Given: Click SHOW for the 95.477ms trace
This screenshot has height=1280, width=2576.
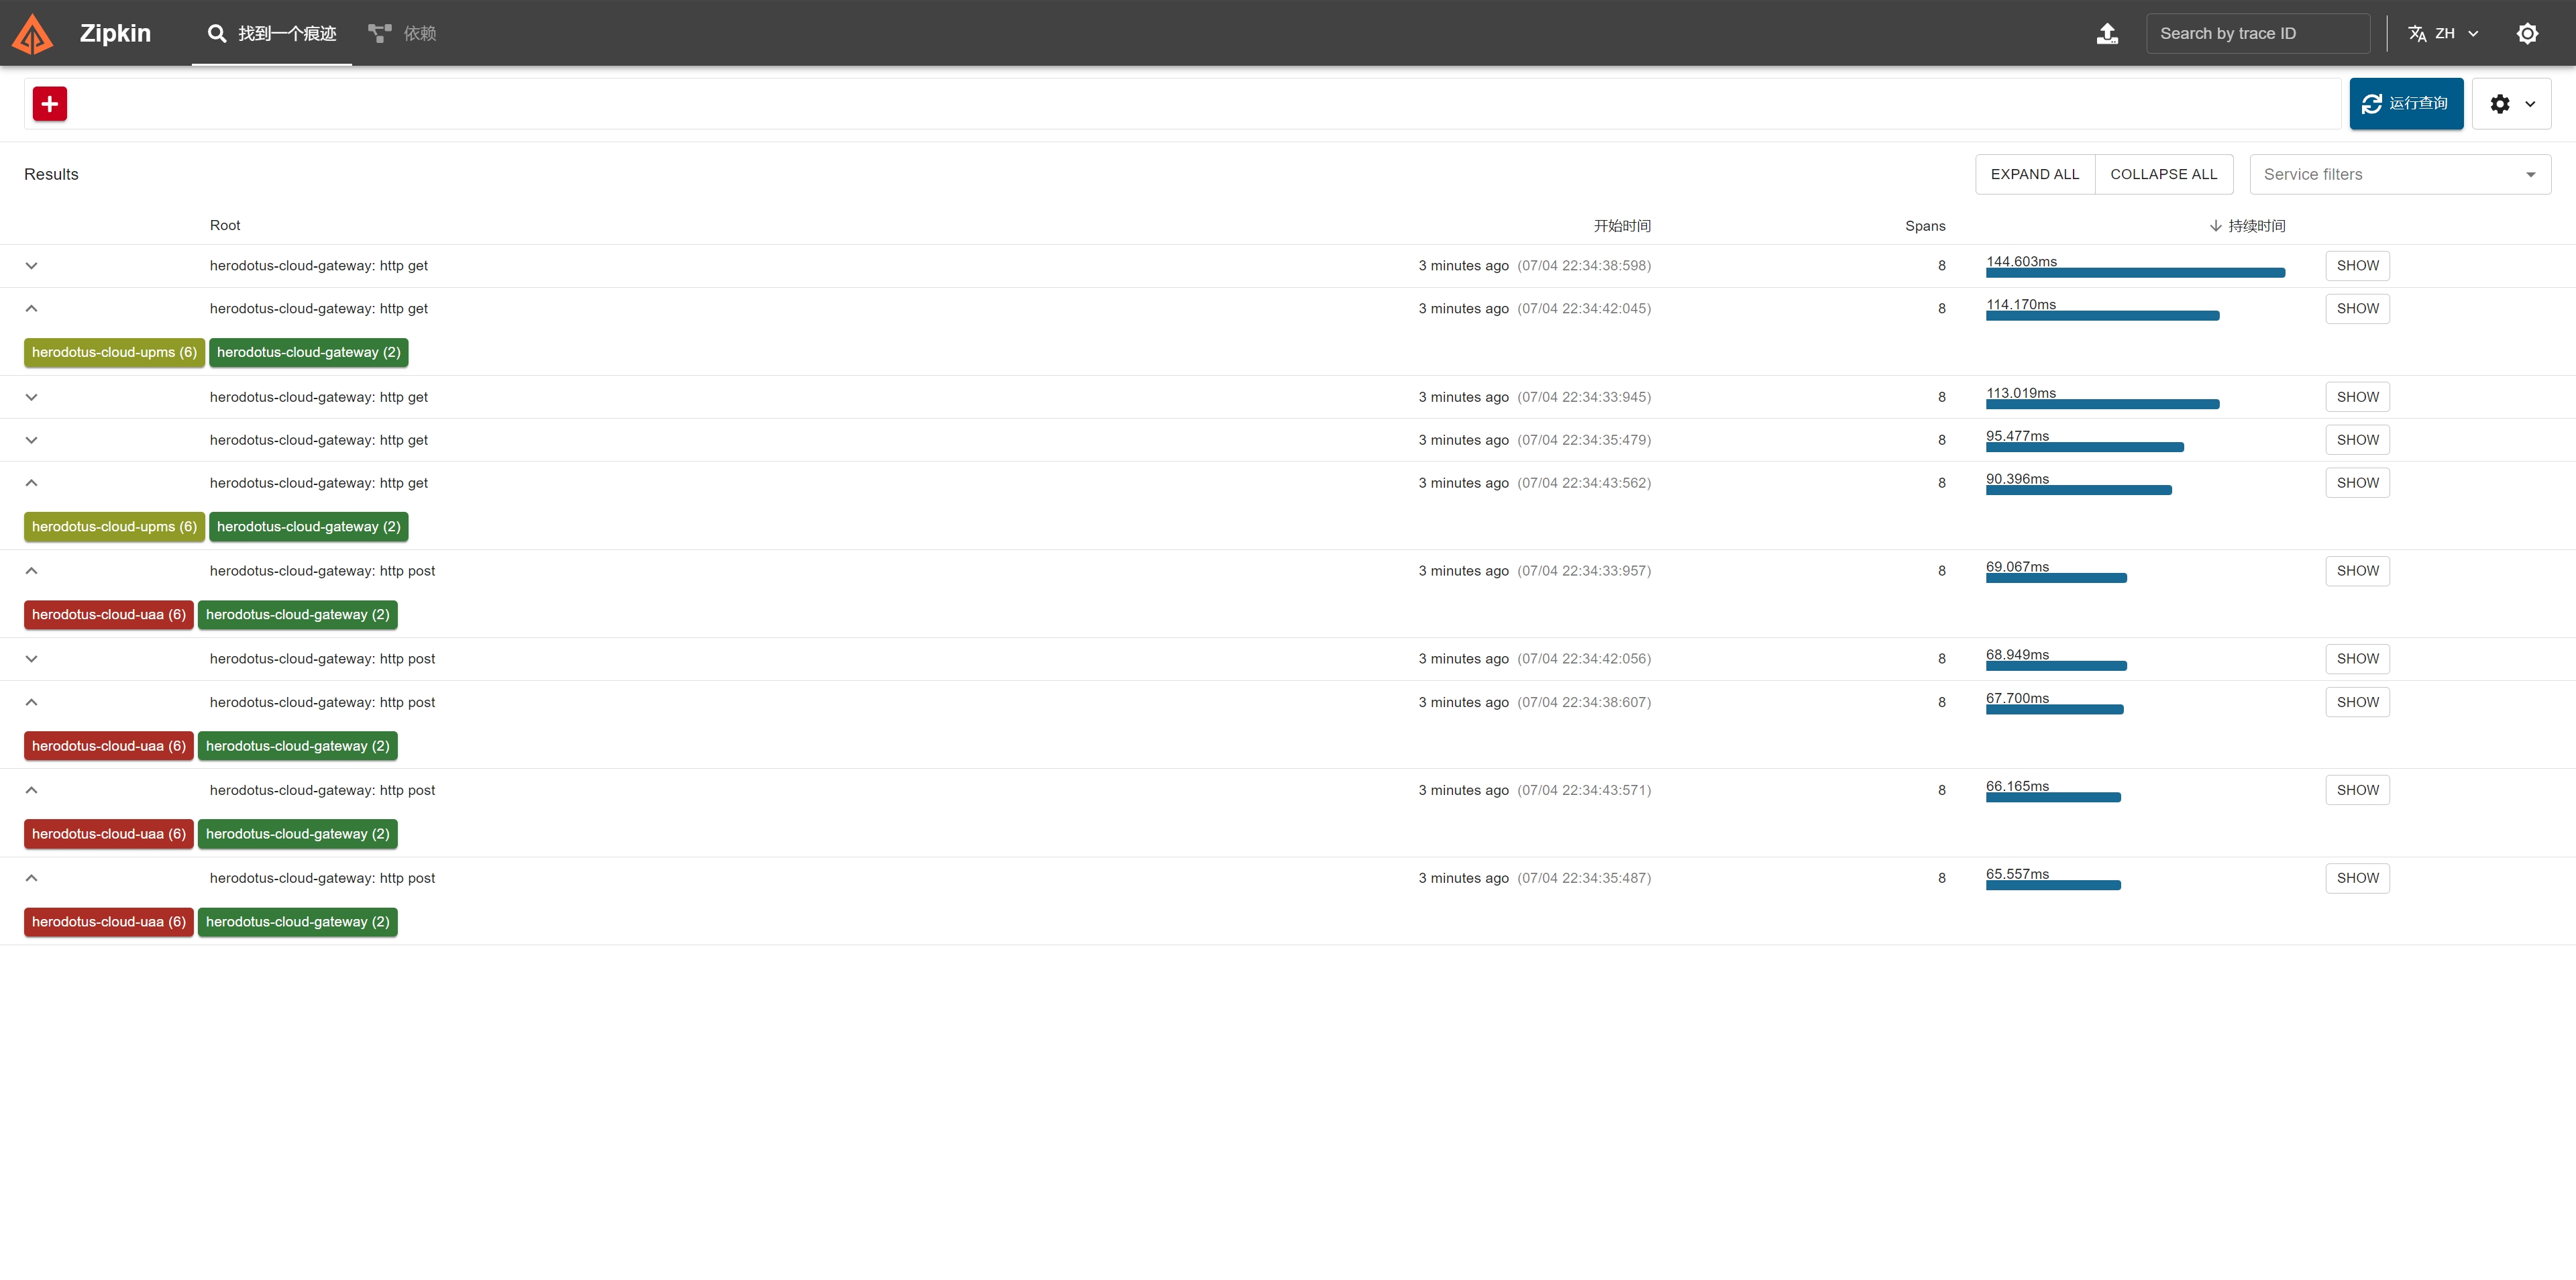Looking at the screenshot, I should click(x=2357, y=440).
